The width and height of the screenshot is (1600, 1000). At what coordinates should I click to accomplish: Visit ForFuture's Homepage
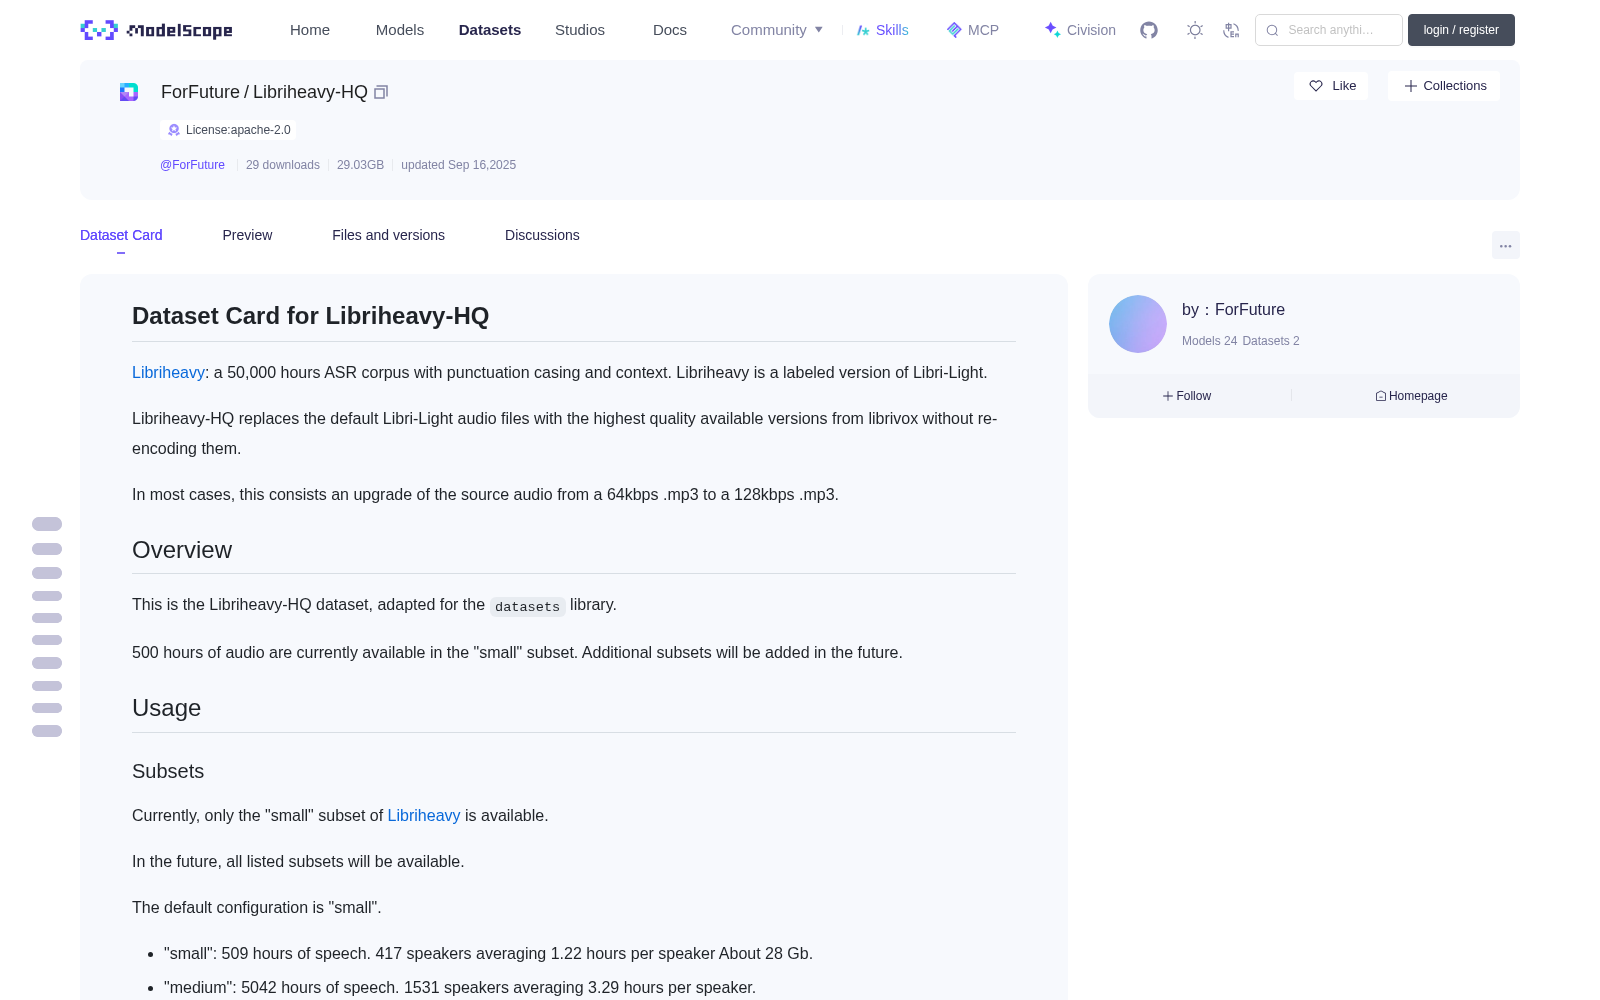[1411, 396]
